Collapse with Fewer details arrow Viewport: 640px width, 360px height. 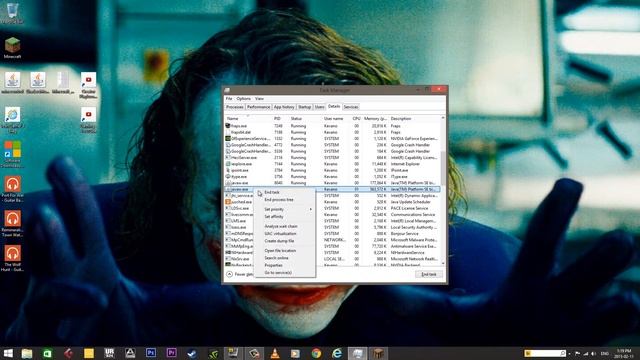(x=229, y=274)
